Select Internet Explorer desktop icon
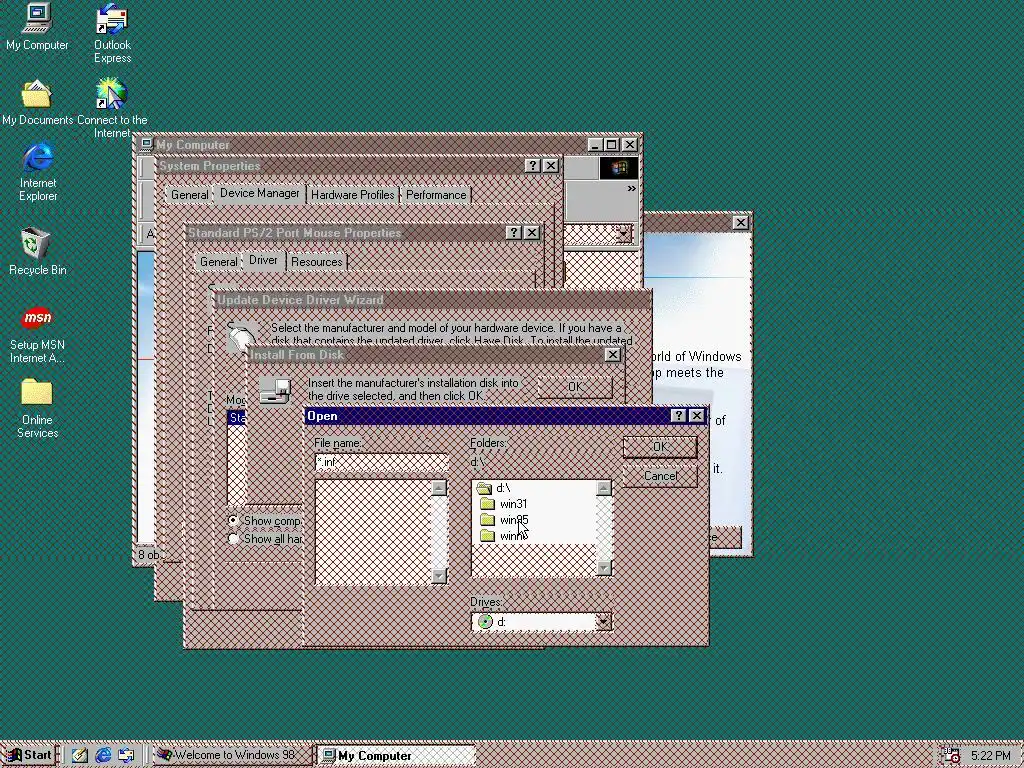Screen dimensions: 1024x768 click(x=38, y=171)
